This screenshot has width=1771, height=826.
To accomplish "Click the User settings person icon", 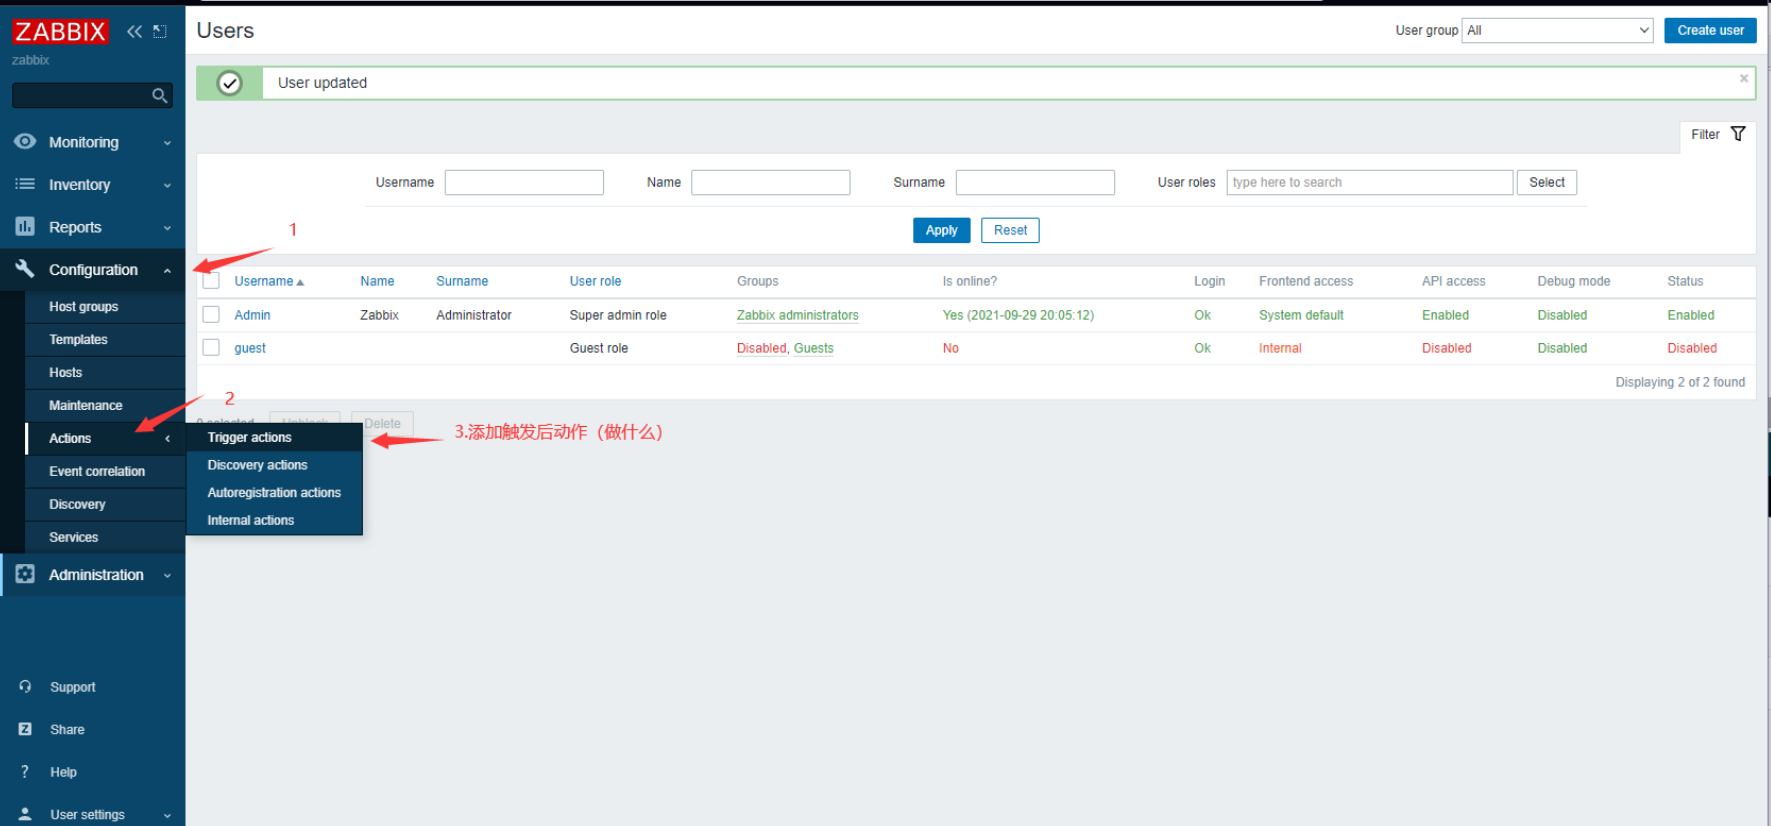I will (x=25, y=814).
